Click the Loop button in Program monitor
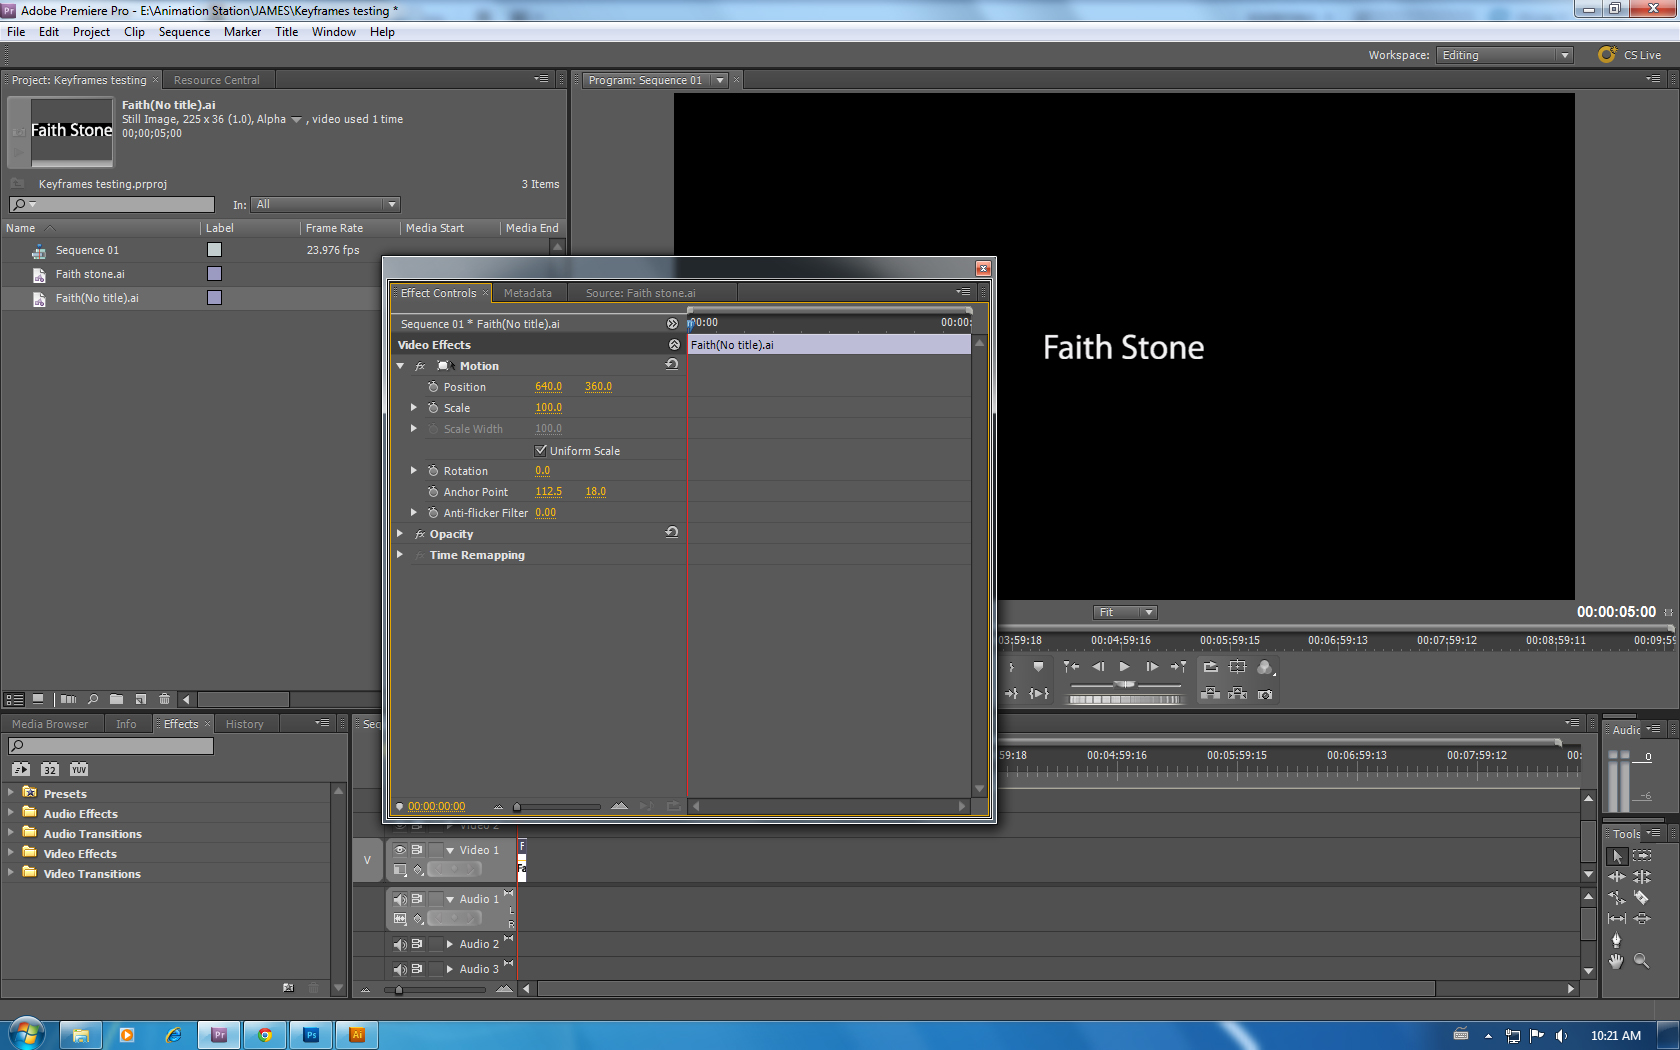The image size is (1680, 1050). [x=1210, y=667]
